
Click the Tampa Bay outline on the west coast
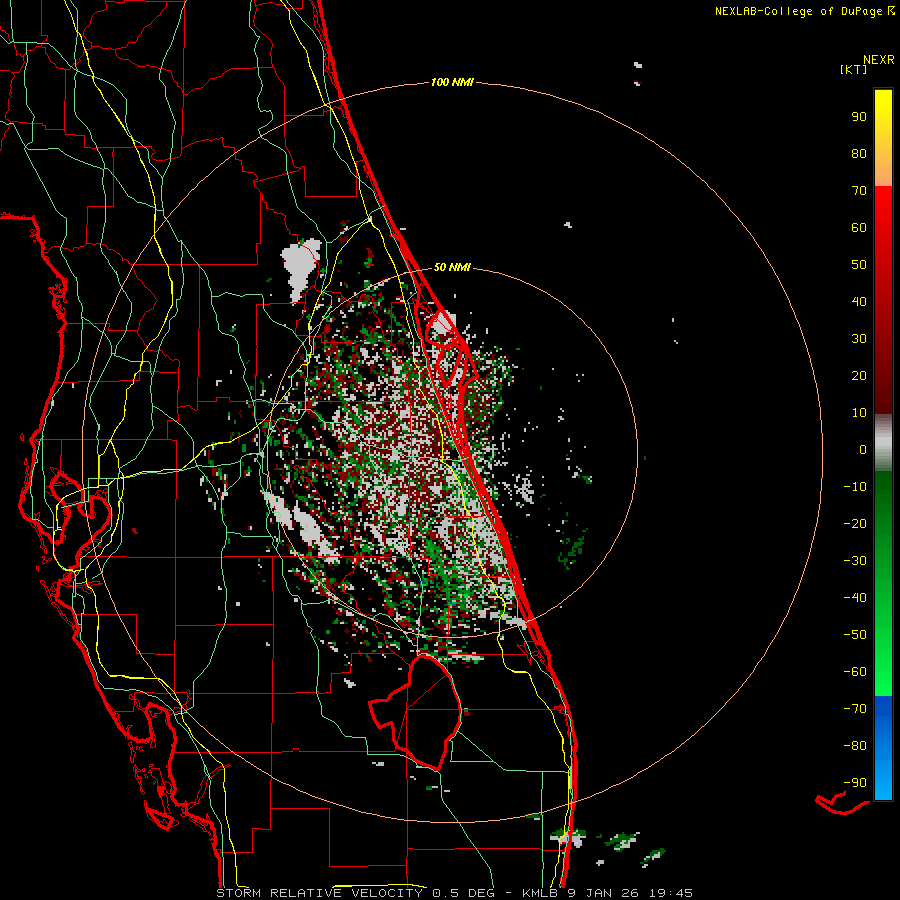coord(80,508)
